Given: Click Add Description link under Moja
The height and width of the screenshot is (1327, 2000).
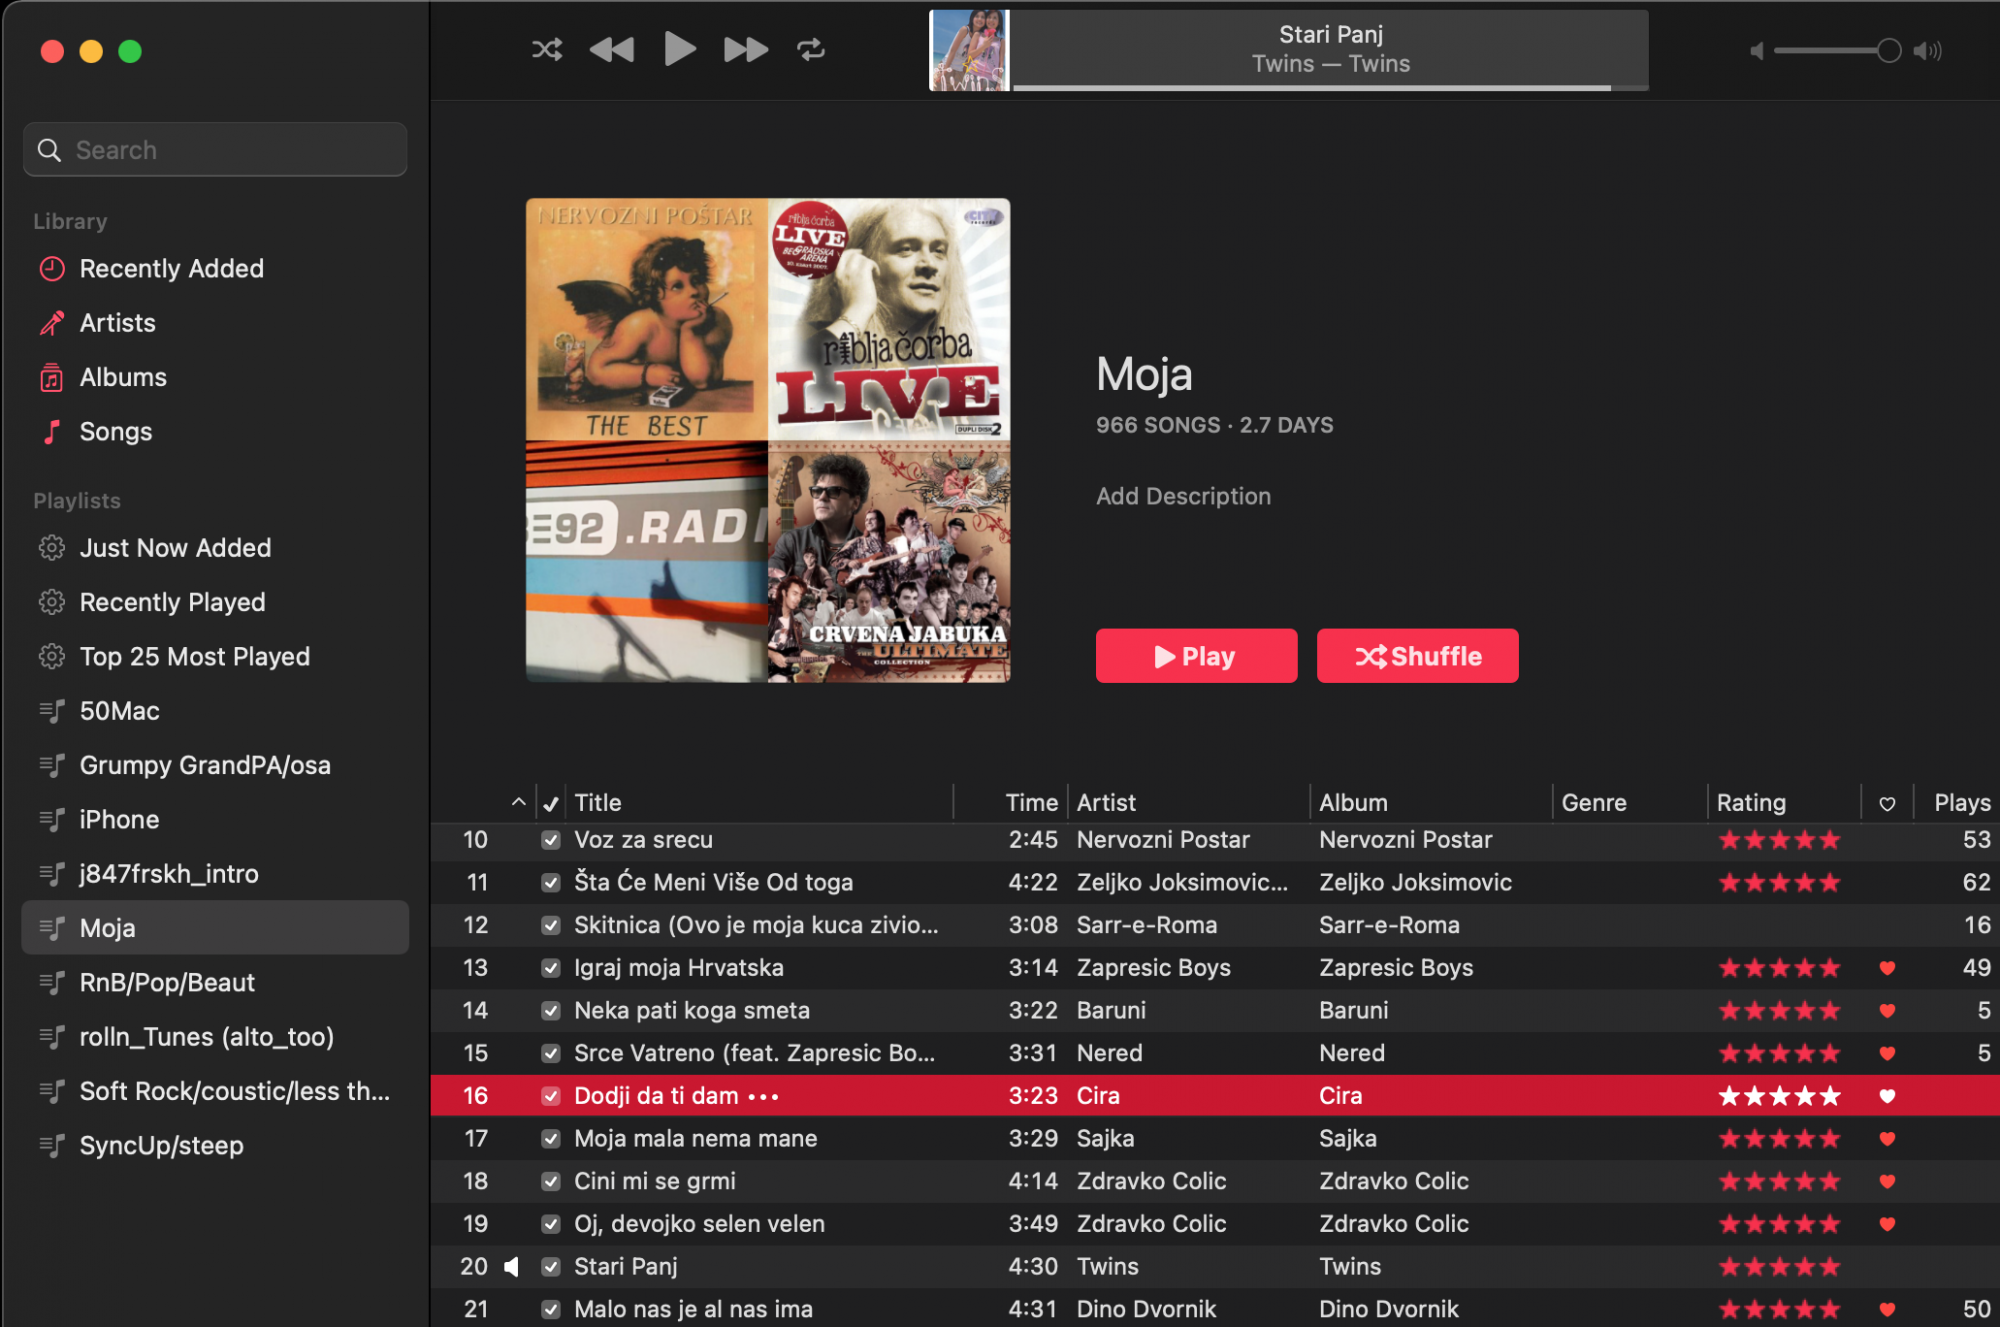Looking at the screenshot, I should (1183, 496).
